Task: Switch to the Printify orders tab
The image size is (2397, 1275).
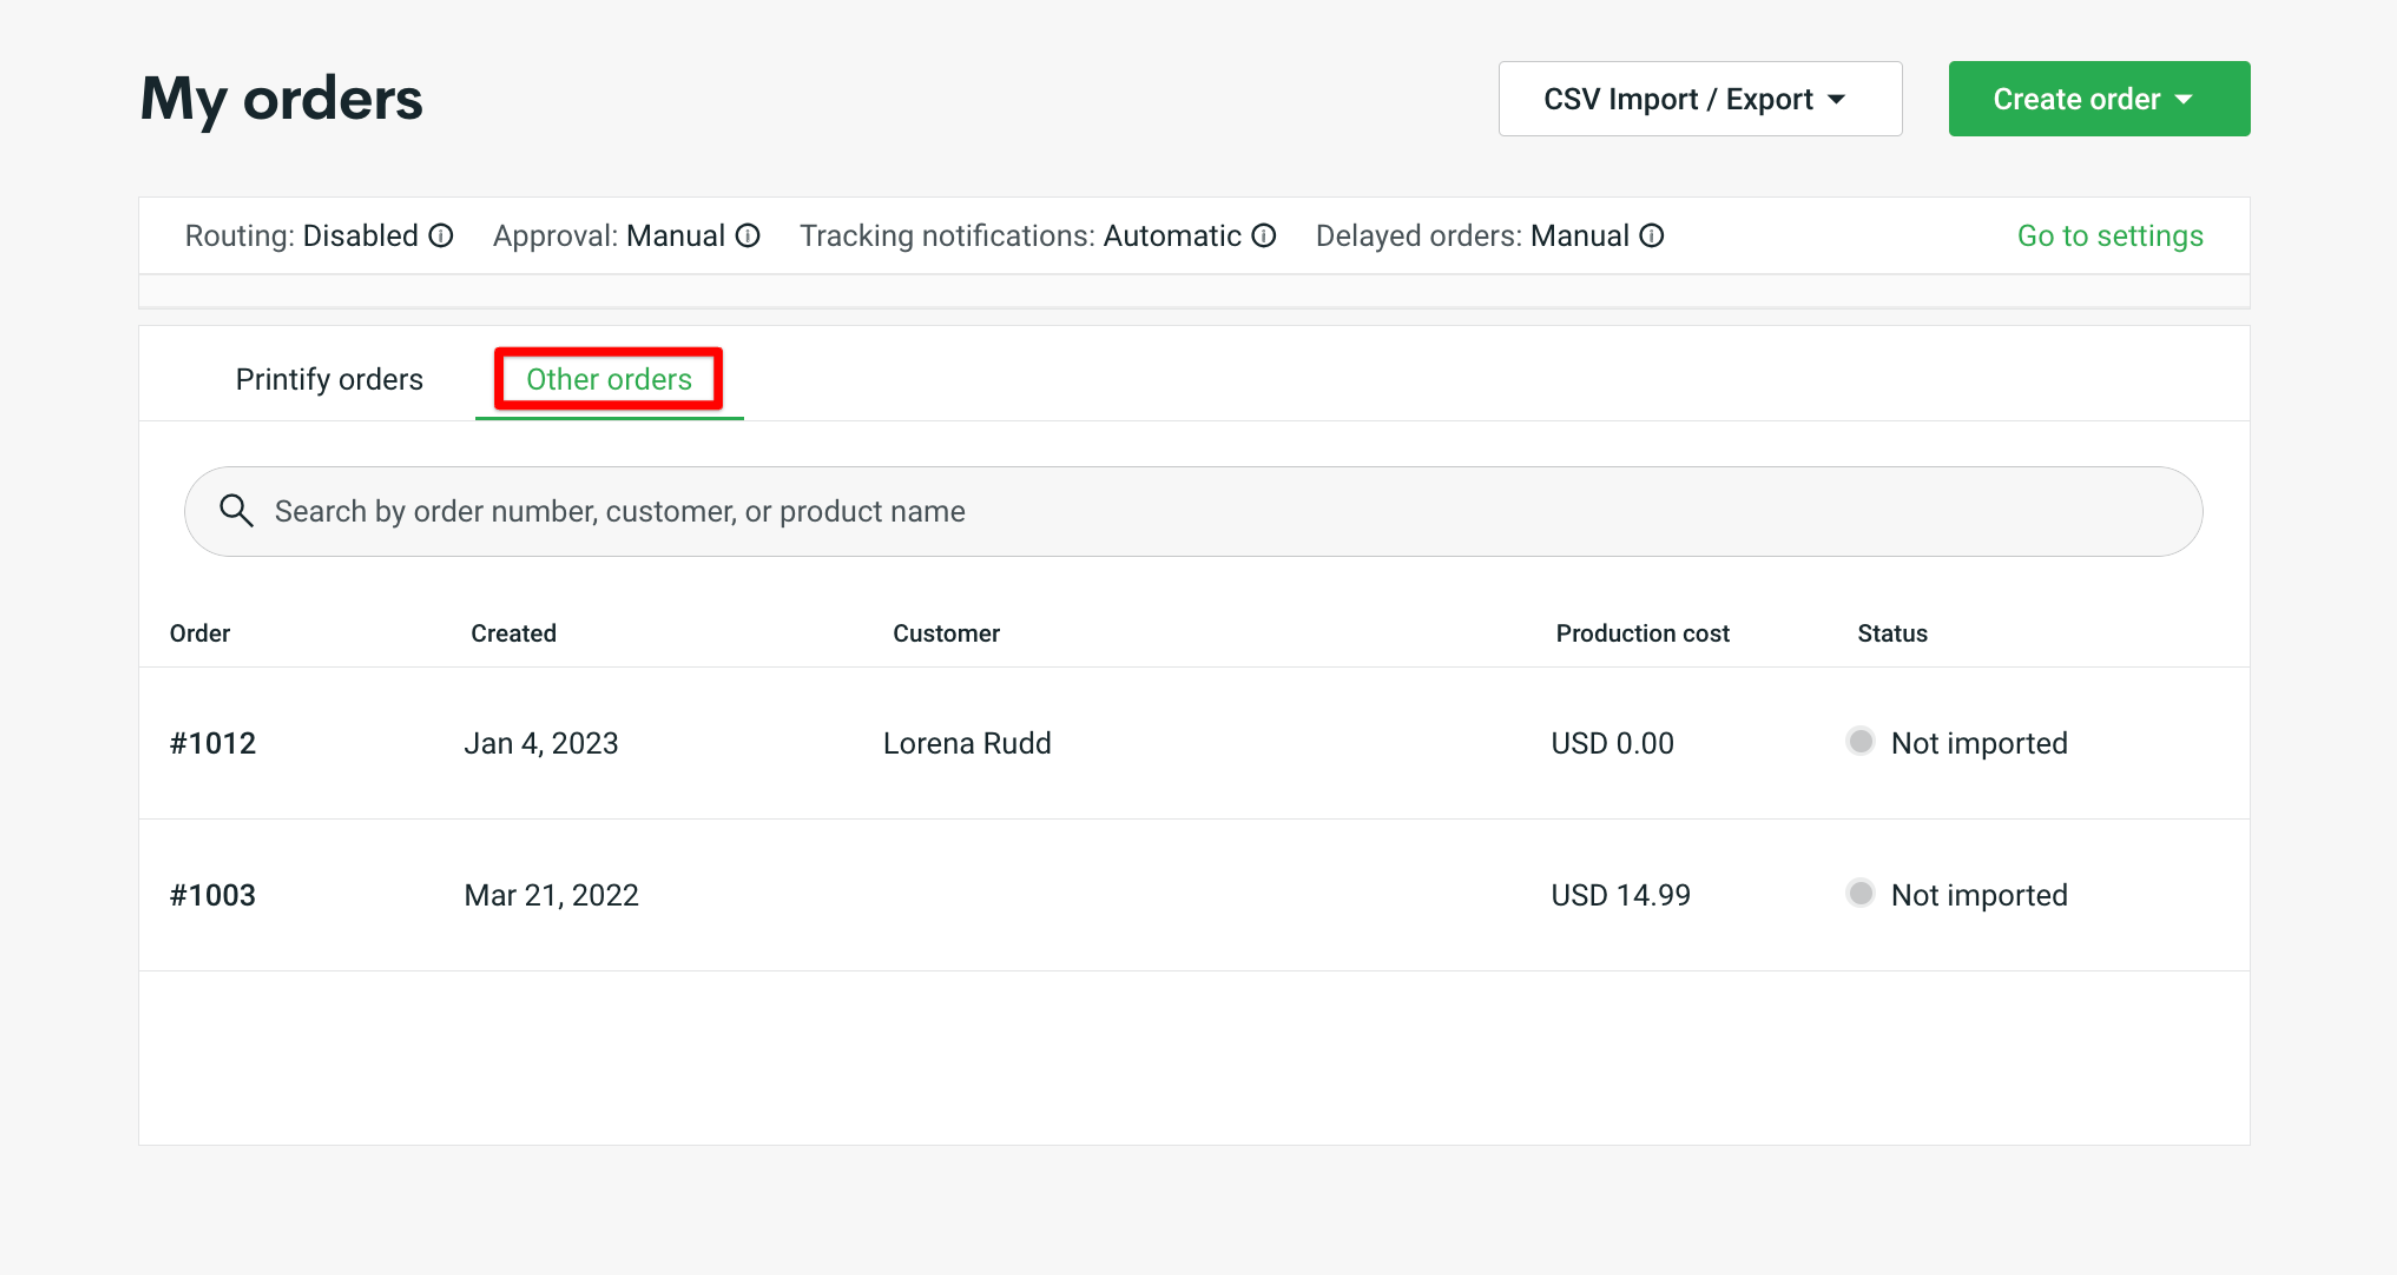Action: pos(330,379)
